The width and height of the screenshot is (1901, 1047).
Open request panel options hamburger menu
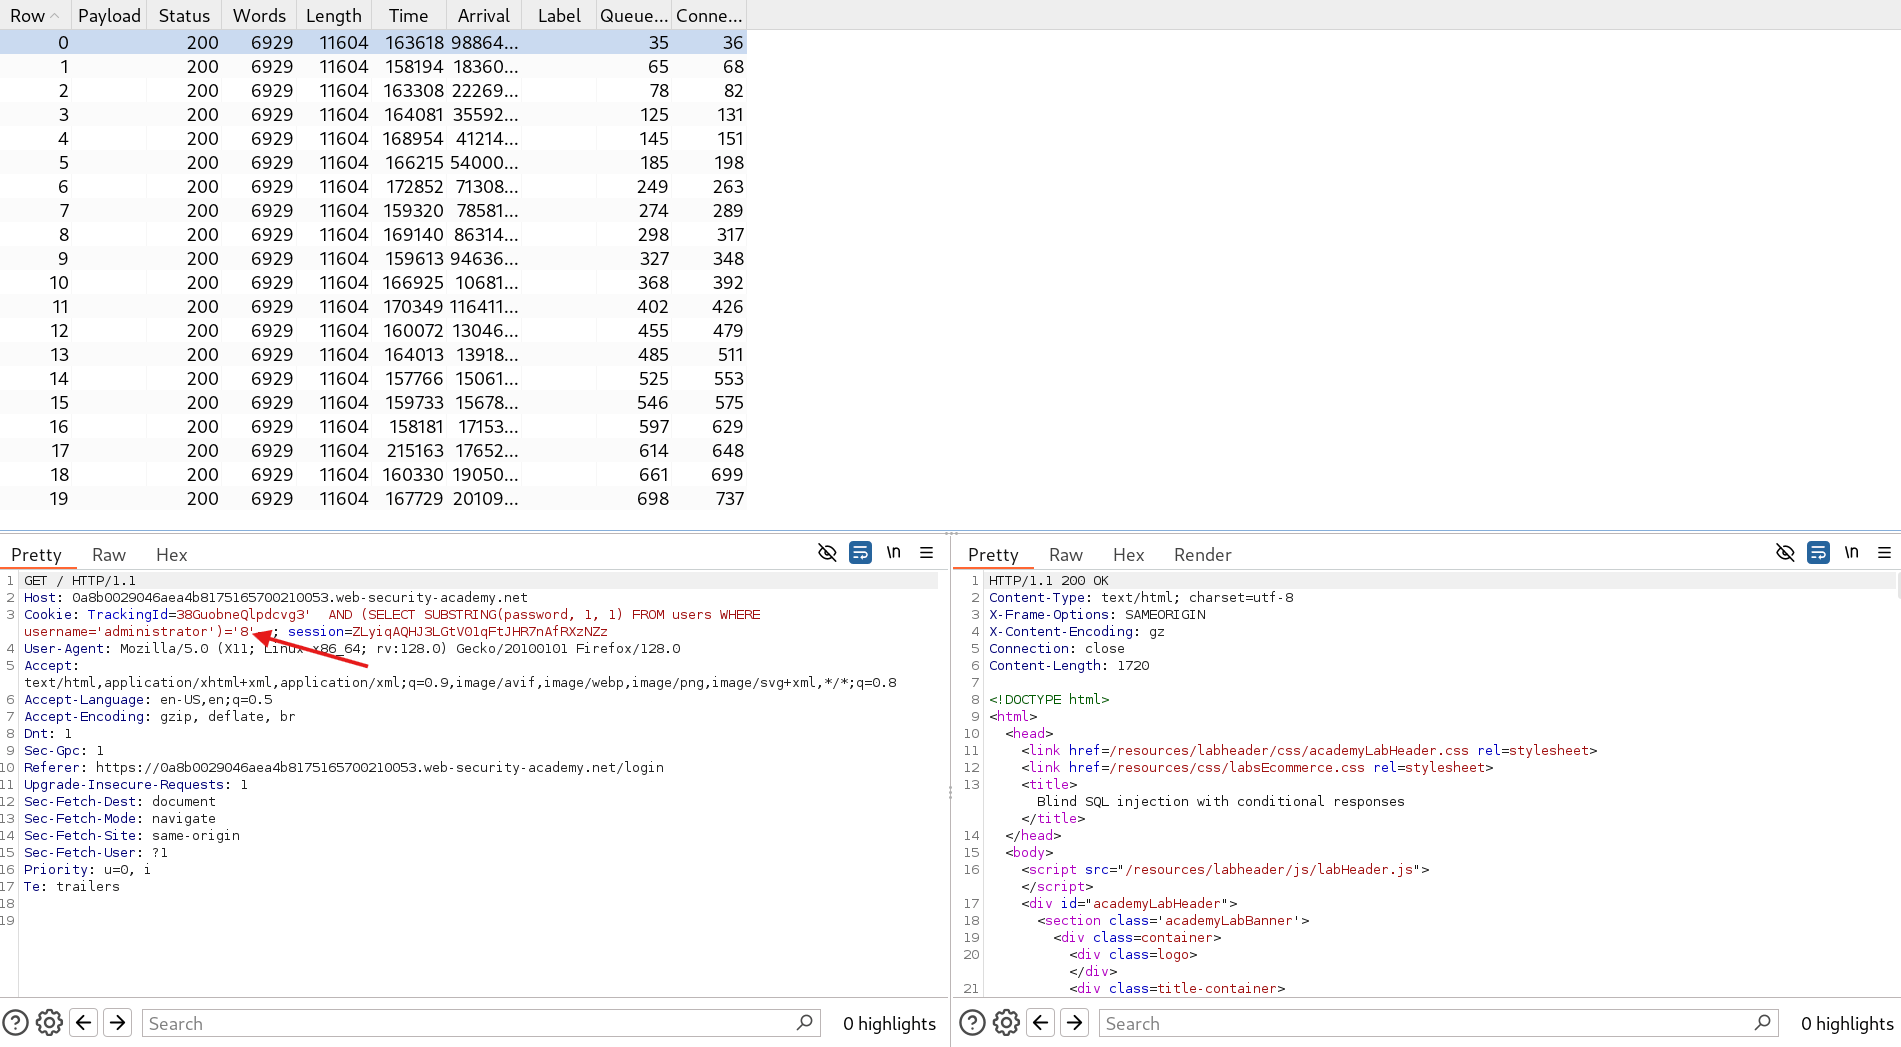point(927,553)
